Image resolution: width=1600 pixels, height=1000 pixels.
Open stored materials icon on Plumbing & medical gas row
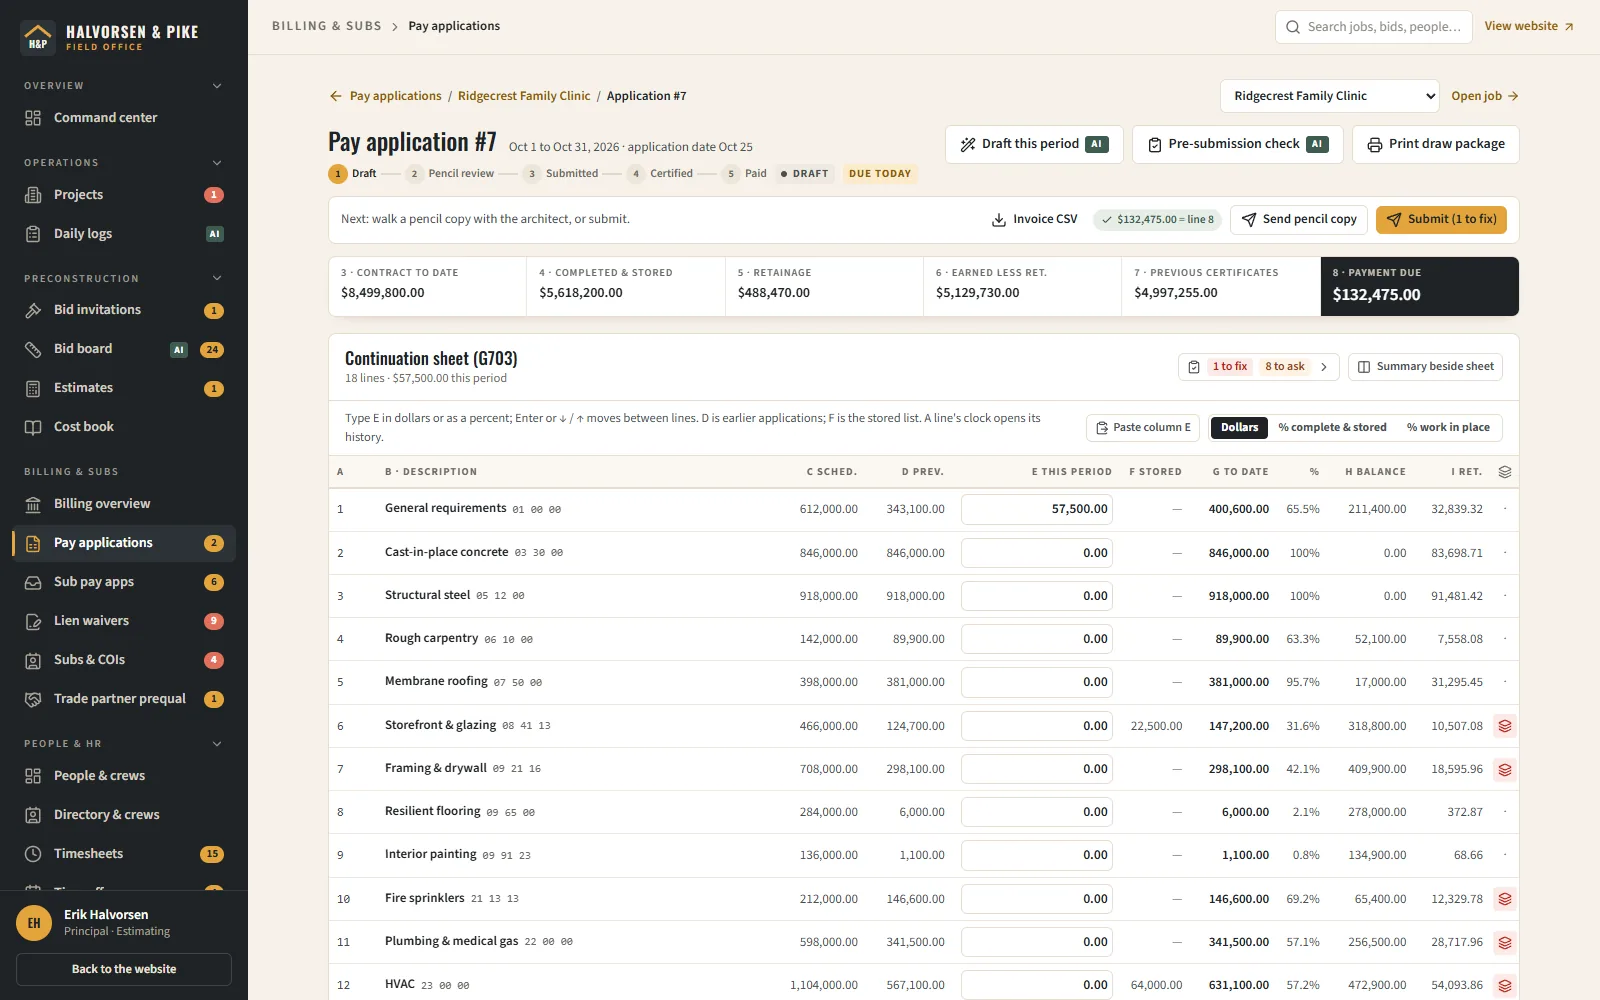(1504, 942)
